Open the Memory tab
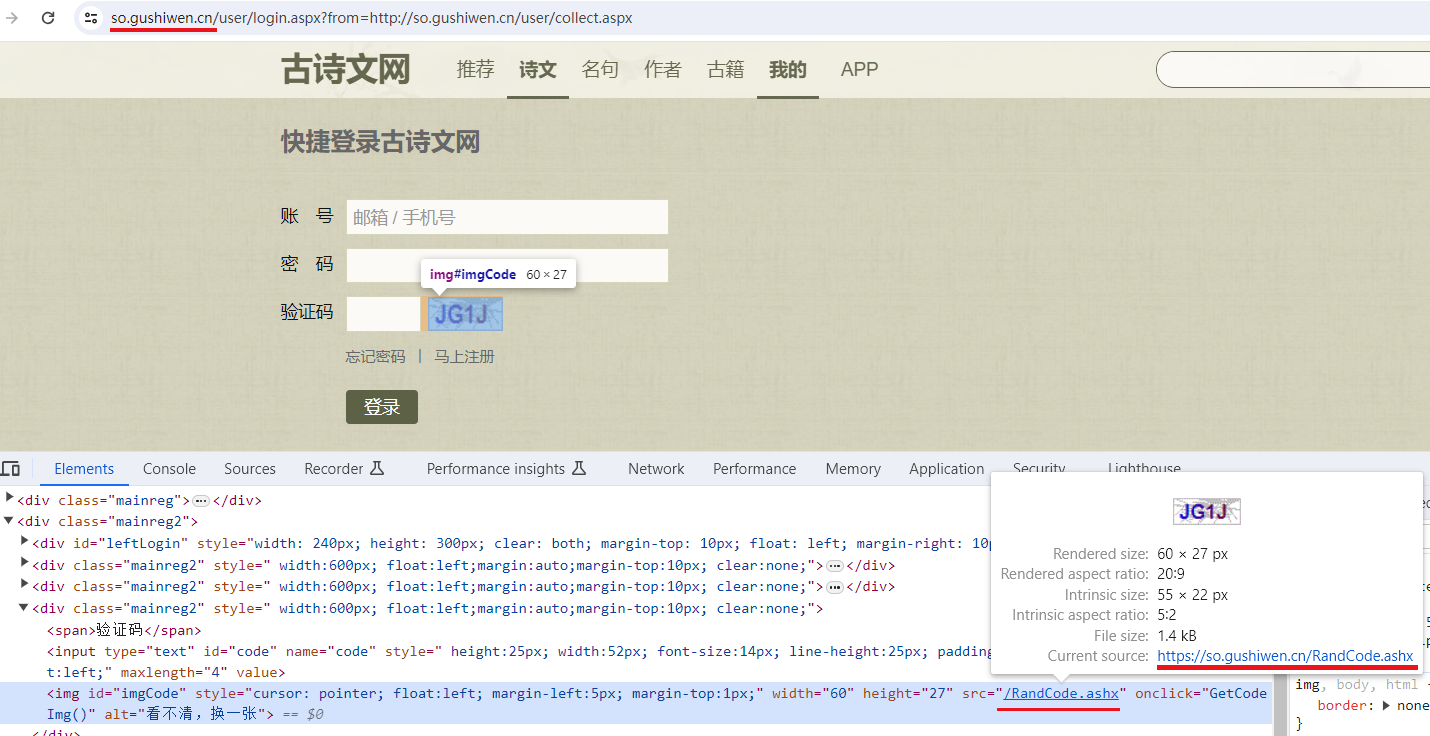 [x=853, y=469]
